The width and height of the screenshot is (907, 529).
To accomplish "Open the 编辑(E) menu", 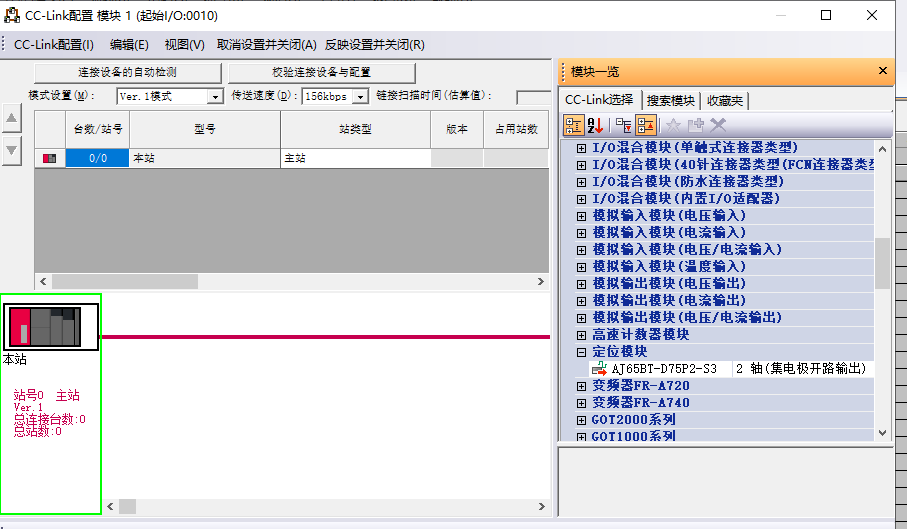I will [x=129, y=45].
